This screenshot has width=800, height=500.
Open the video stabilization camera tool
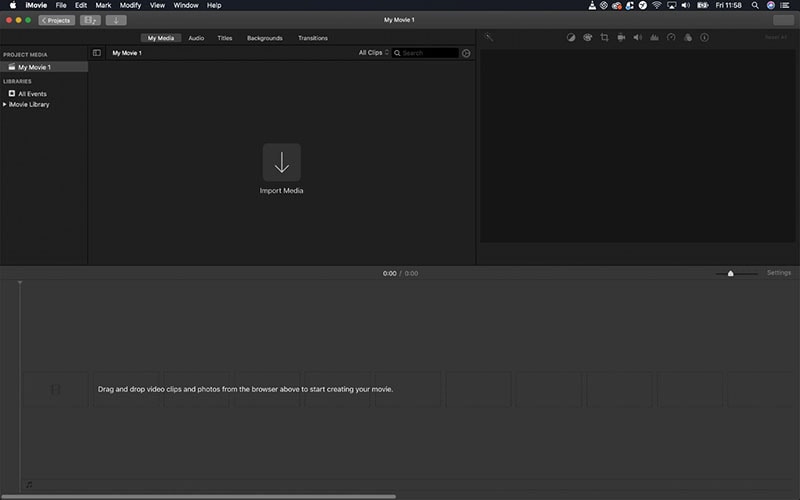621,37
